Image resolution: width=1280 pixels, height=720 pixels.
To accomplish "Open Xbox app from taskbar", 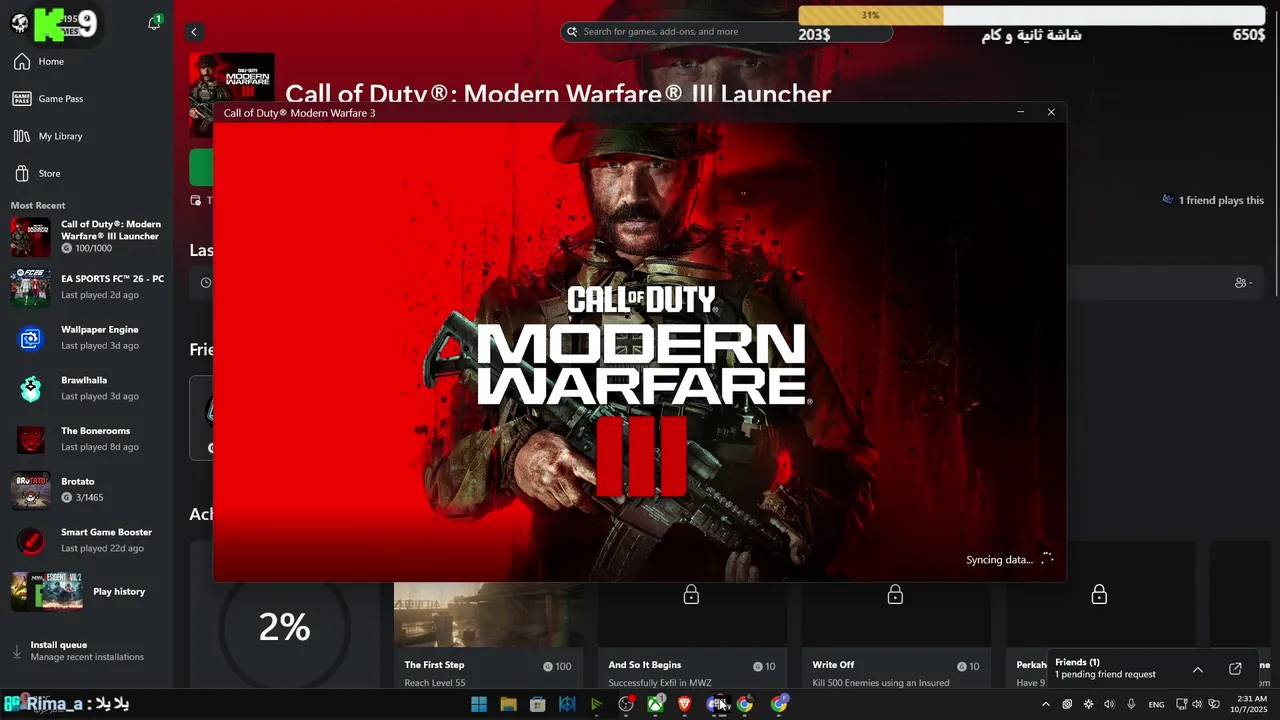I will pyautogui.click(x=656, y=705).
